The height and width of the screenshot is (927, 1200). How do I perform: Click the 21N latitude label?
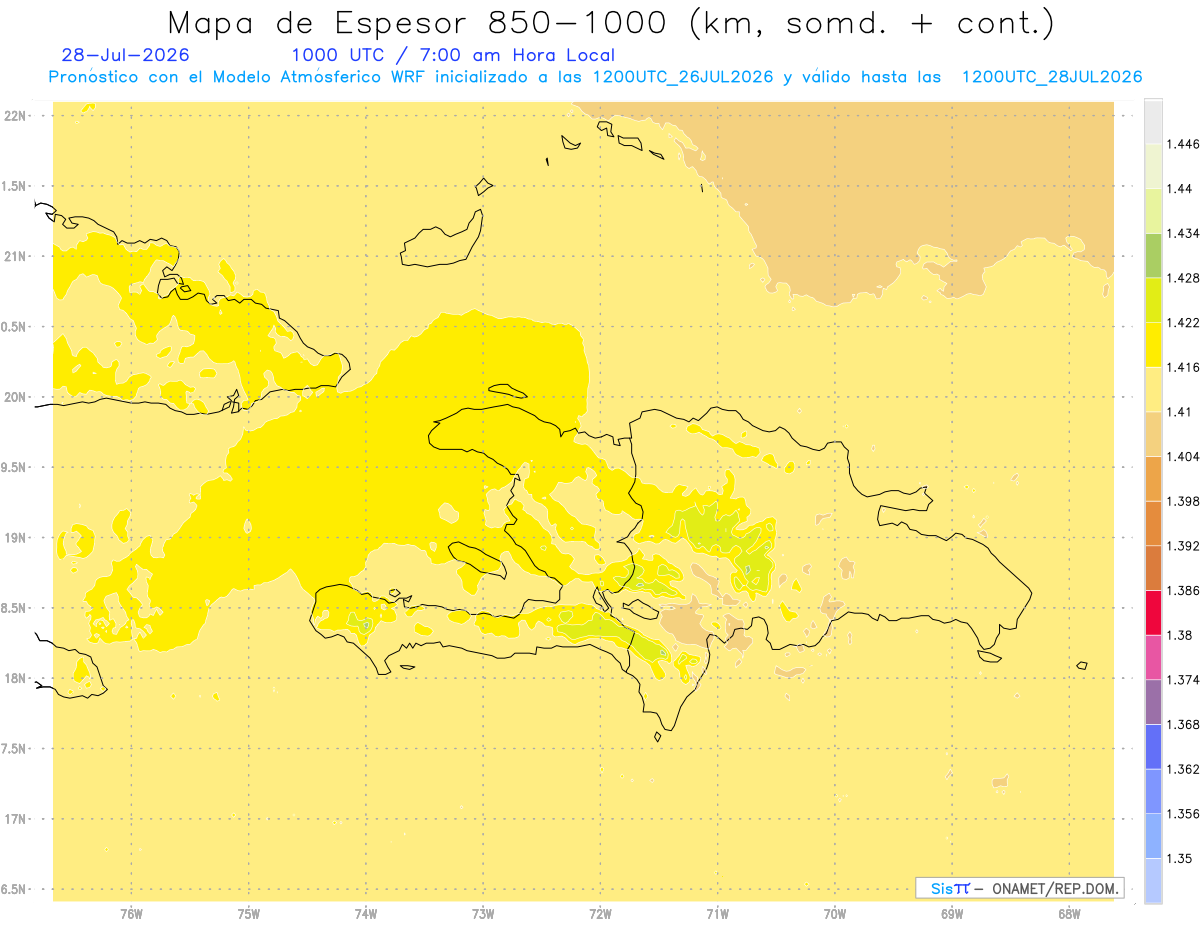(x=16, y=257)
